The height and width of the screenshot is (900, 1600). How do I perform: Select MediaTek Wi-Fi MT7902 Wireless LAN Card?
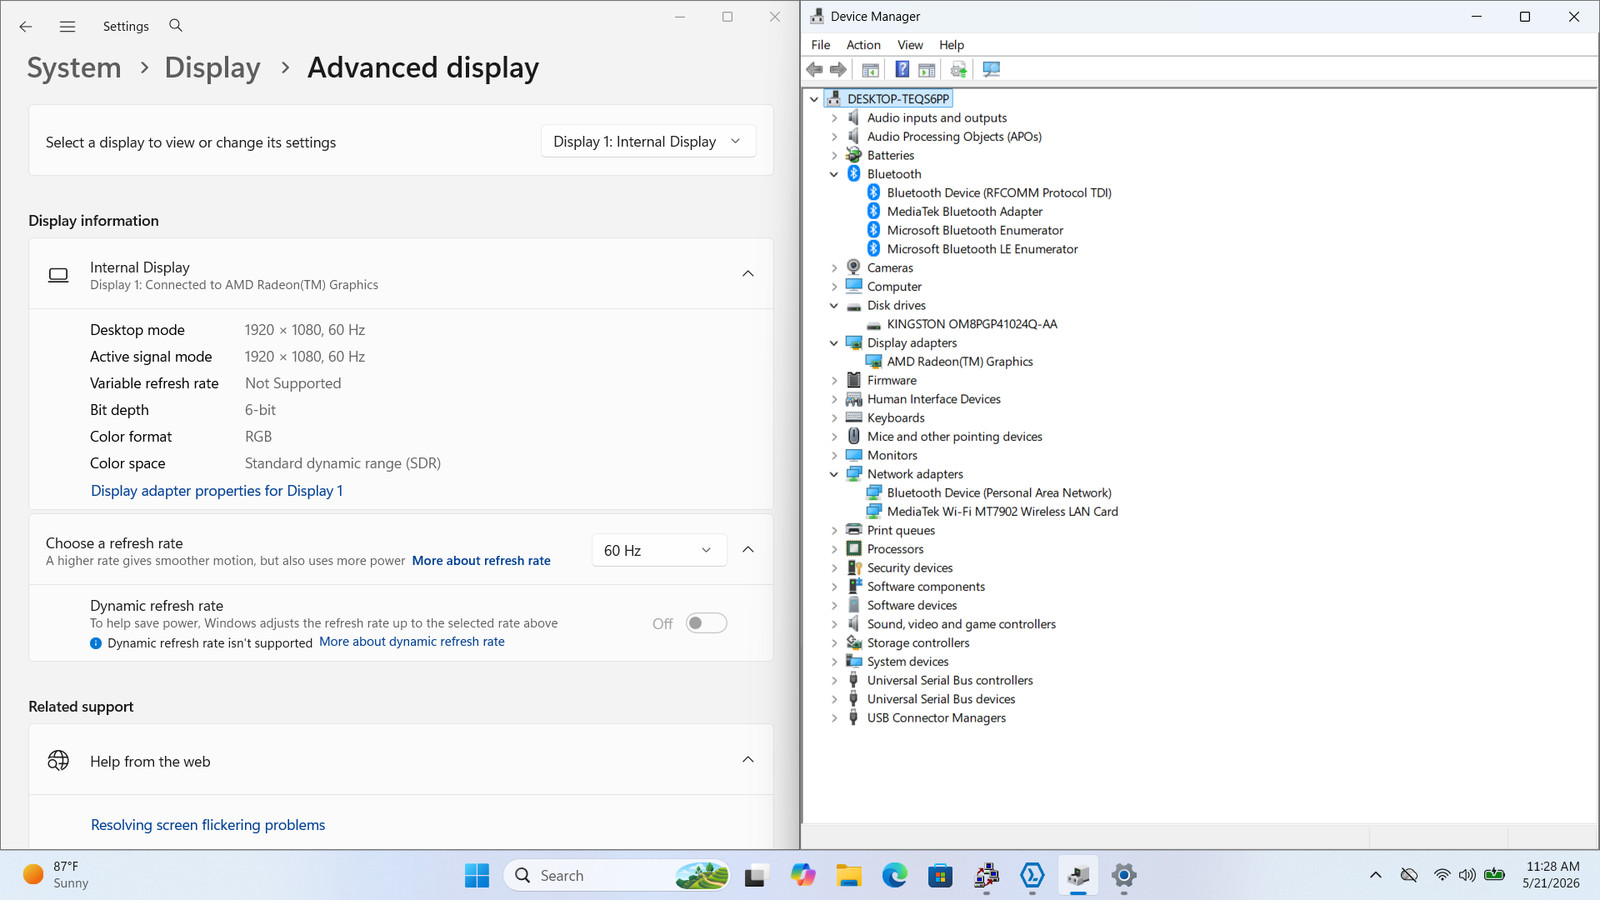1002,511
